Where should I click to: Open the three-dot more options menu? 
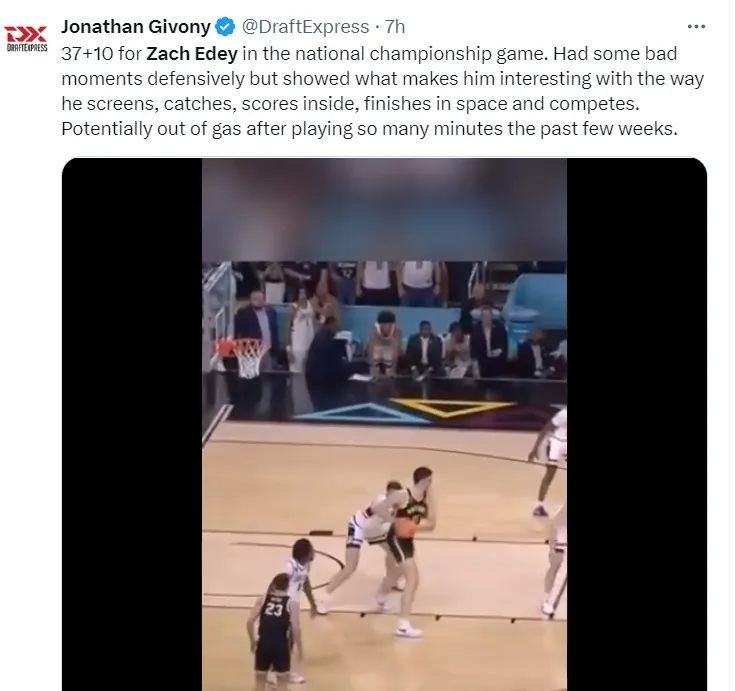[x=696, y=27]
